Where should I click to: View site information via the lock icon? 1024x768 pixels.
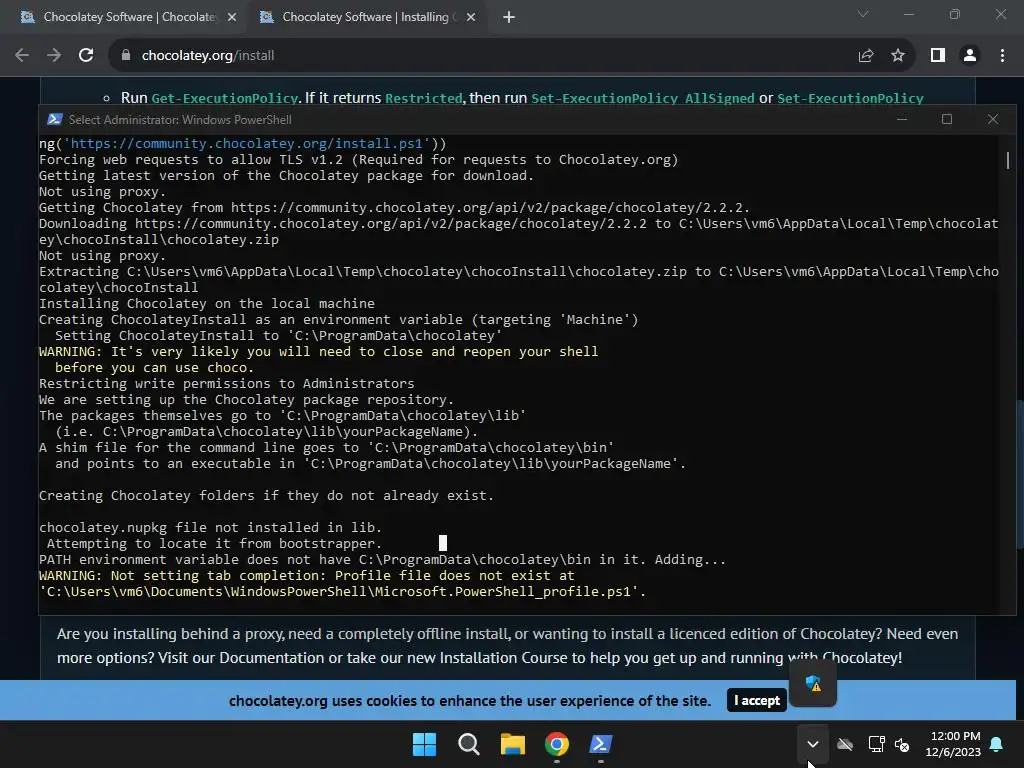pyautogui.click(x=126, y=56)
